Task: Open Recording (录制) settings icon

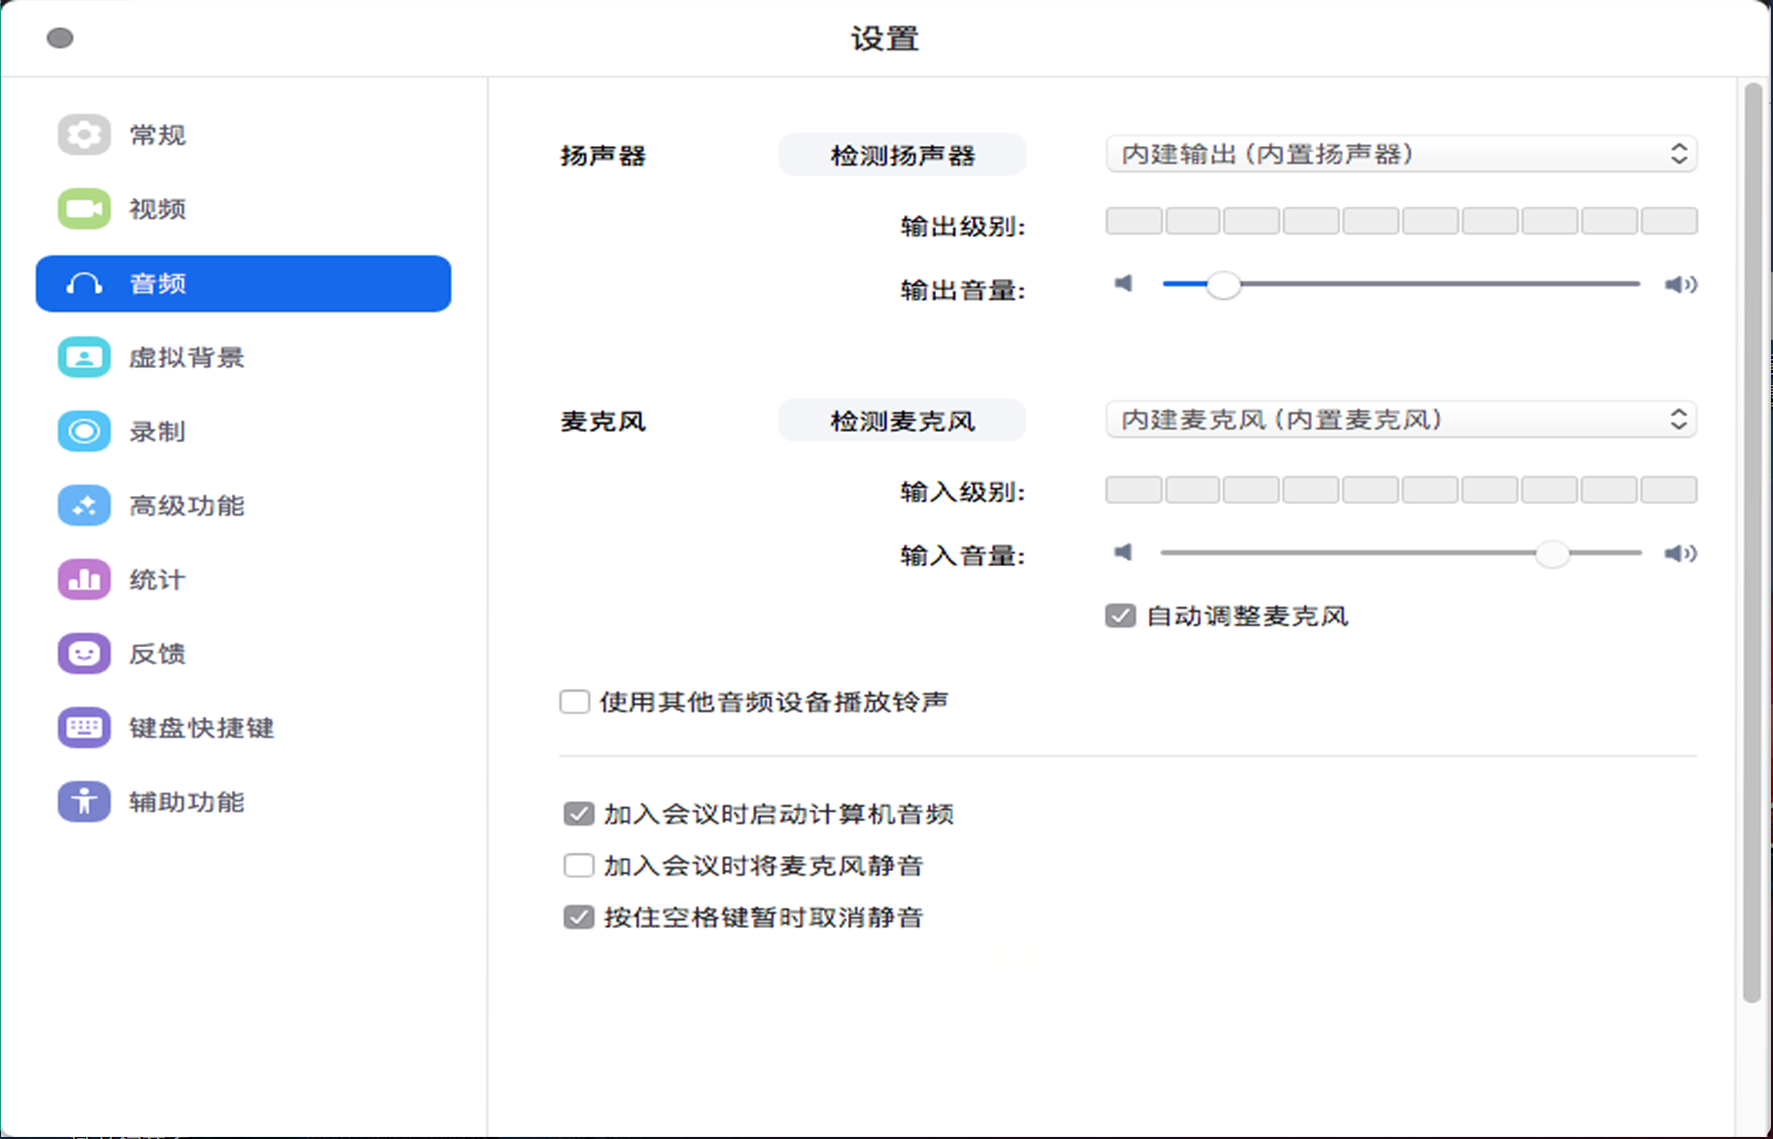Action: click(84, 431)
